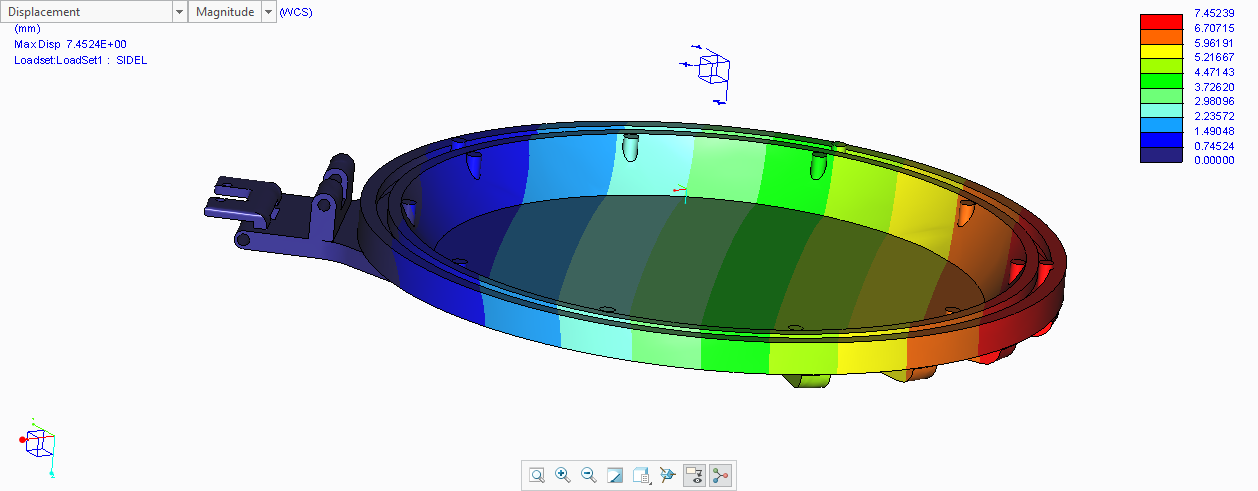1258x491 pixels.
Task: Click the legend value 0.745239
Action: point(1213,146)
